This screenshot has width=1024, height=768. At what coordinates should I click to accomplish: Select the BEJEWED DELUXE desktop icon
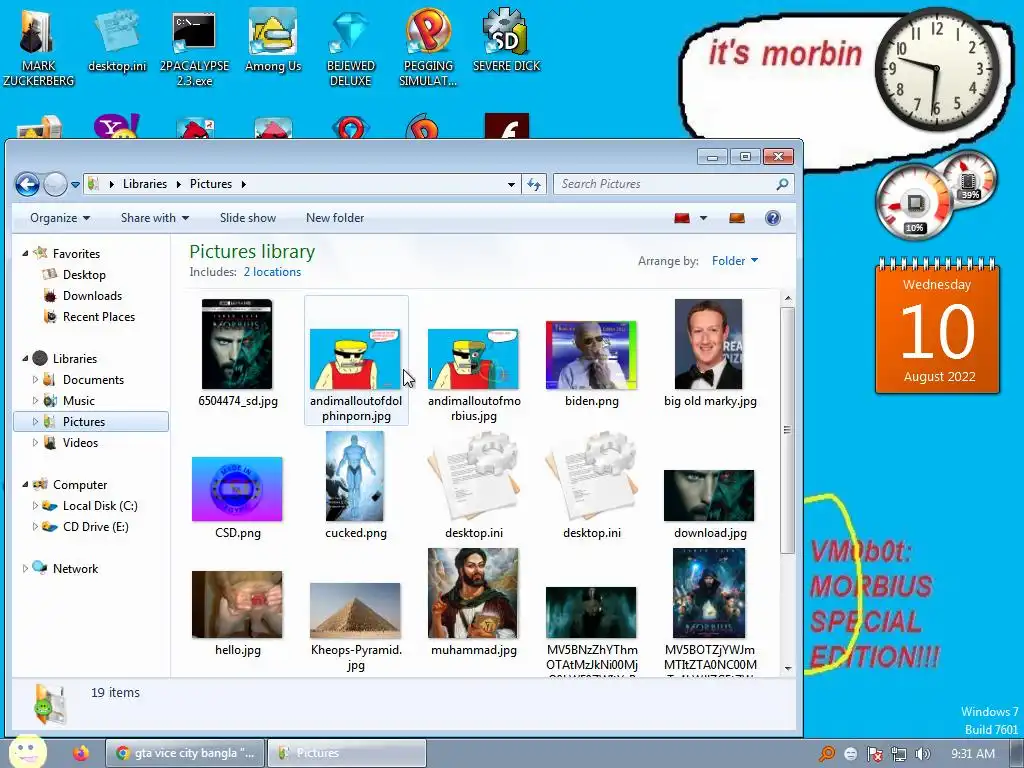click(x=351, y=50)
